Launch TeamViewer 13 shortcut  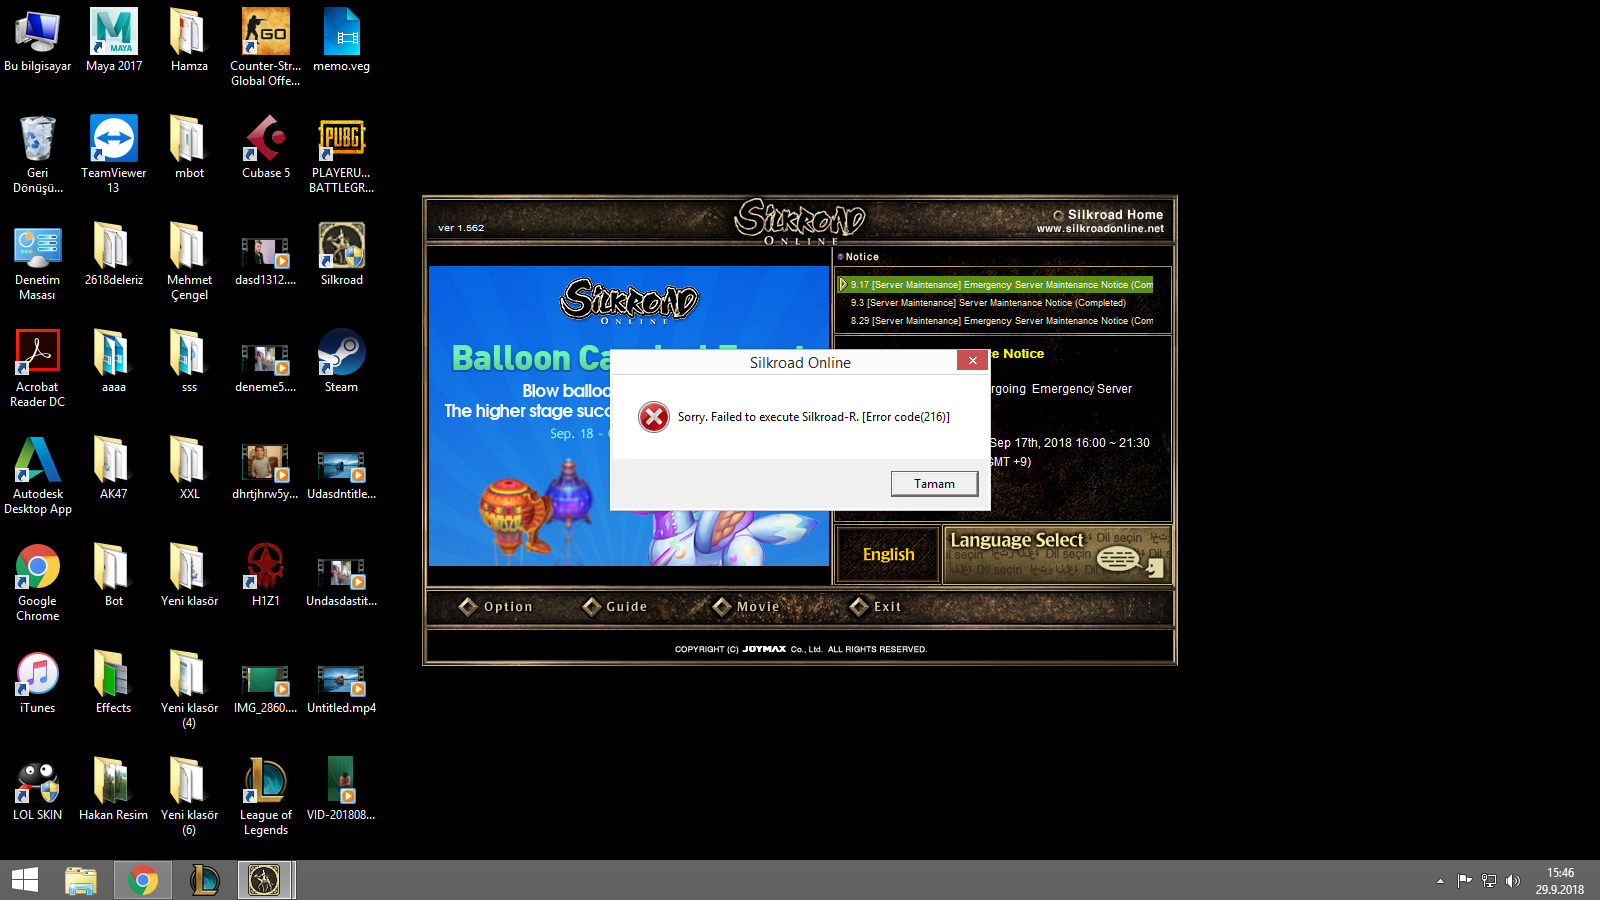tap(114, 154)
